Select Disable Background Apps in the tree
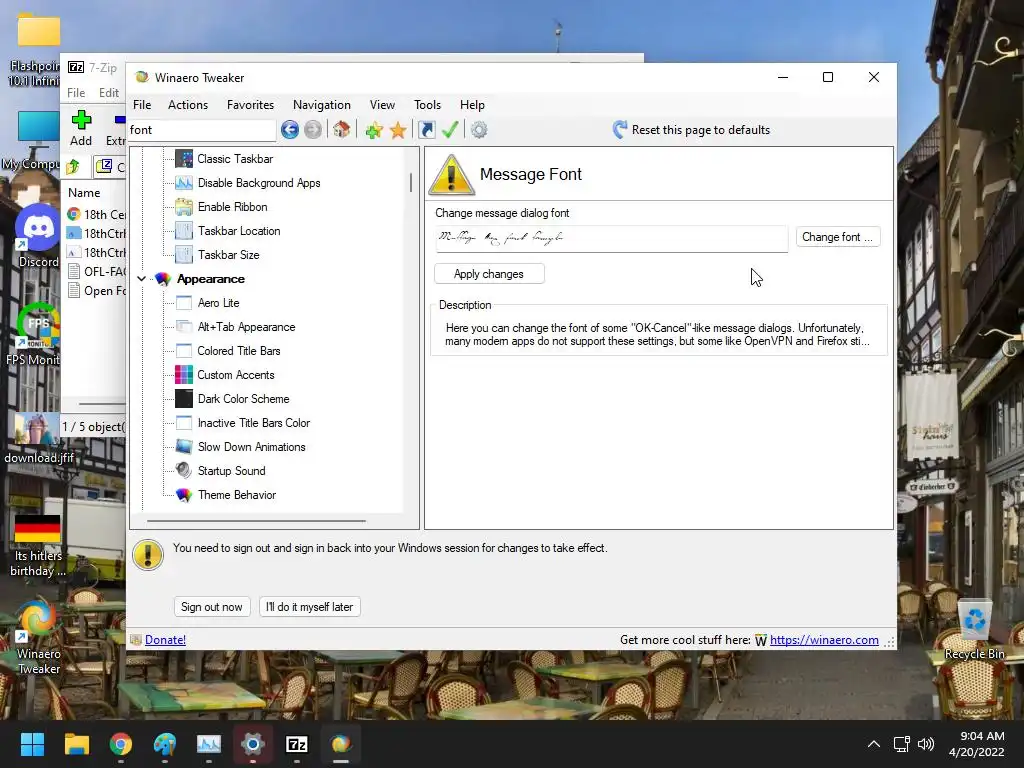The width and height of the screenshot is (1024, 768). point(259,183)
